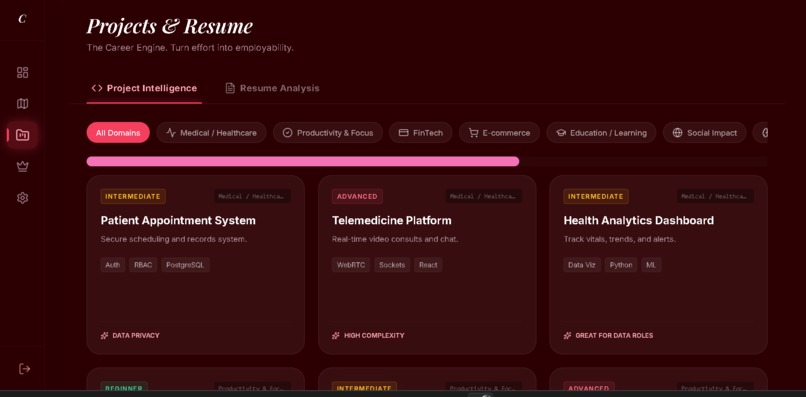Viewport: 806px width, 397px height.
Task: Select the projects folder icon in sidebar
Action: (23, 135)
